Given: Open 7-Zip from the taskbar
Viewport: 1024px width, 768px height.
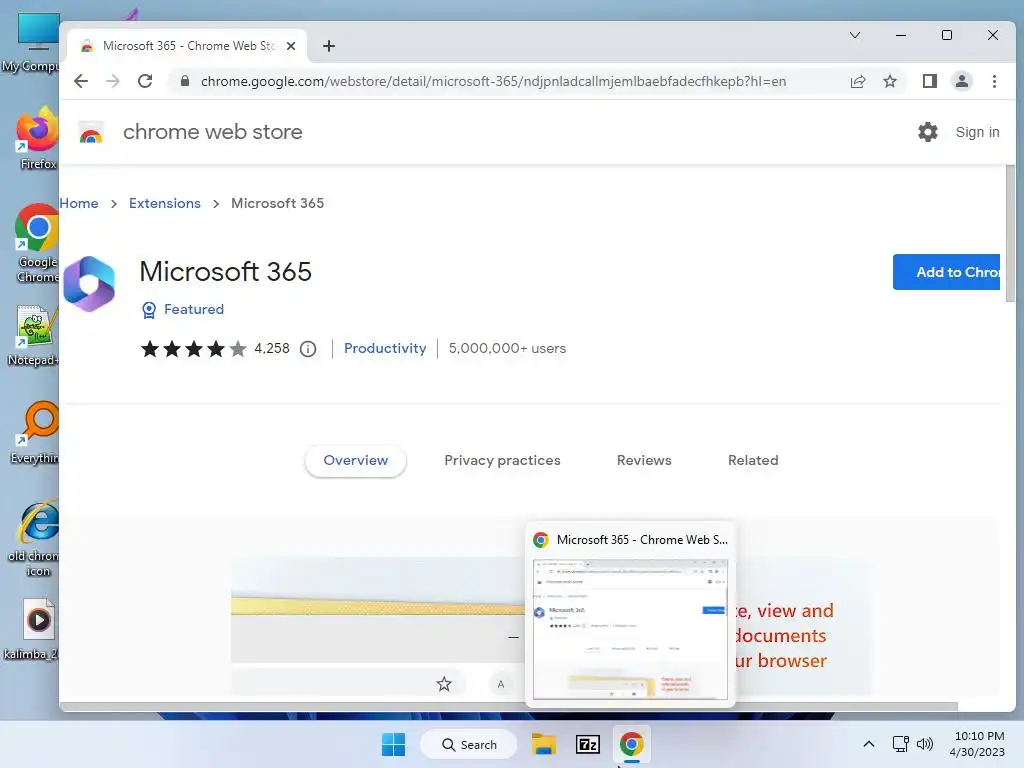Looking at the screenshot, I should click(587, 744).
